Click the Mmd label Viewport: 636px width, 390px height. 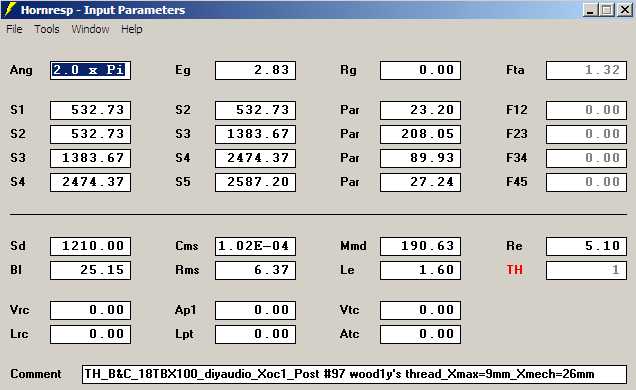pyautogui.click(x=353, y=246)
